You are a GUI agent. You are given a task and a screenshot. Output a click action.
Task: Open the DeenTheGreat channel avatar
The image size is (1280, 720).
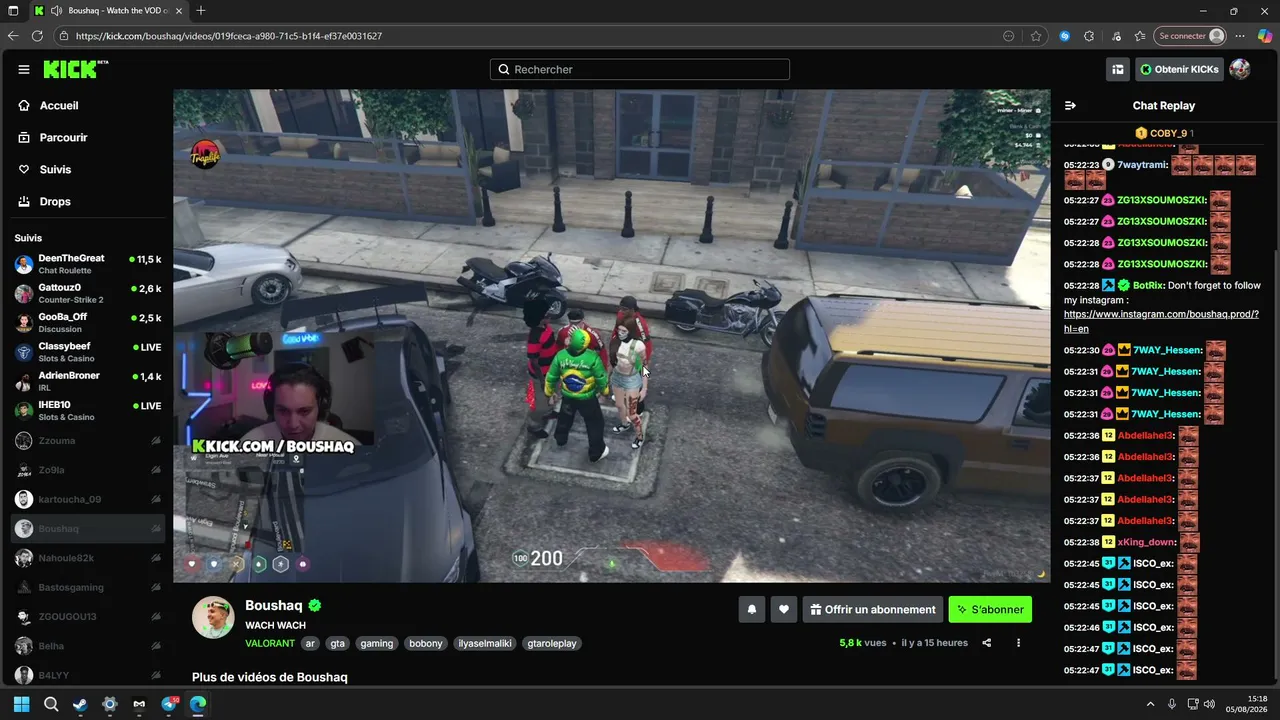tap(24, 265)
